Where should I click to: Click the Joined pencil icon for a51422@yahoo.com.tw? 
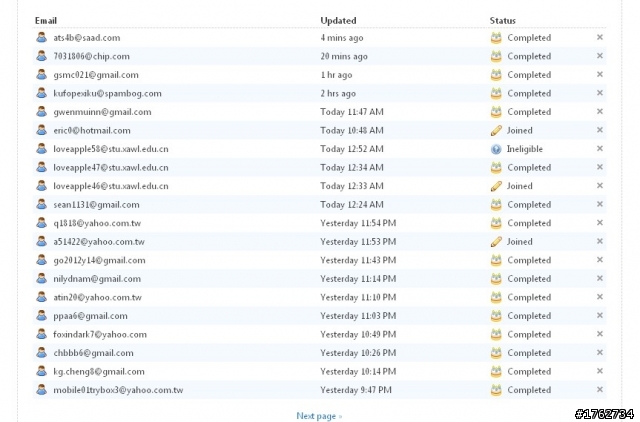click(x=496, y=242)
